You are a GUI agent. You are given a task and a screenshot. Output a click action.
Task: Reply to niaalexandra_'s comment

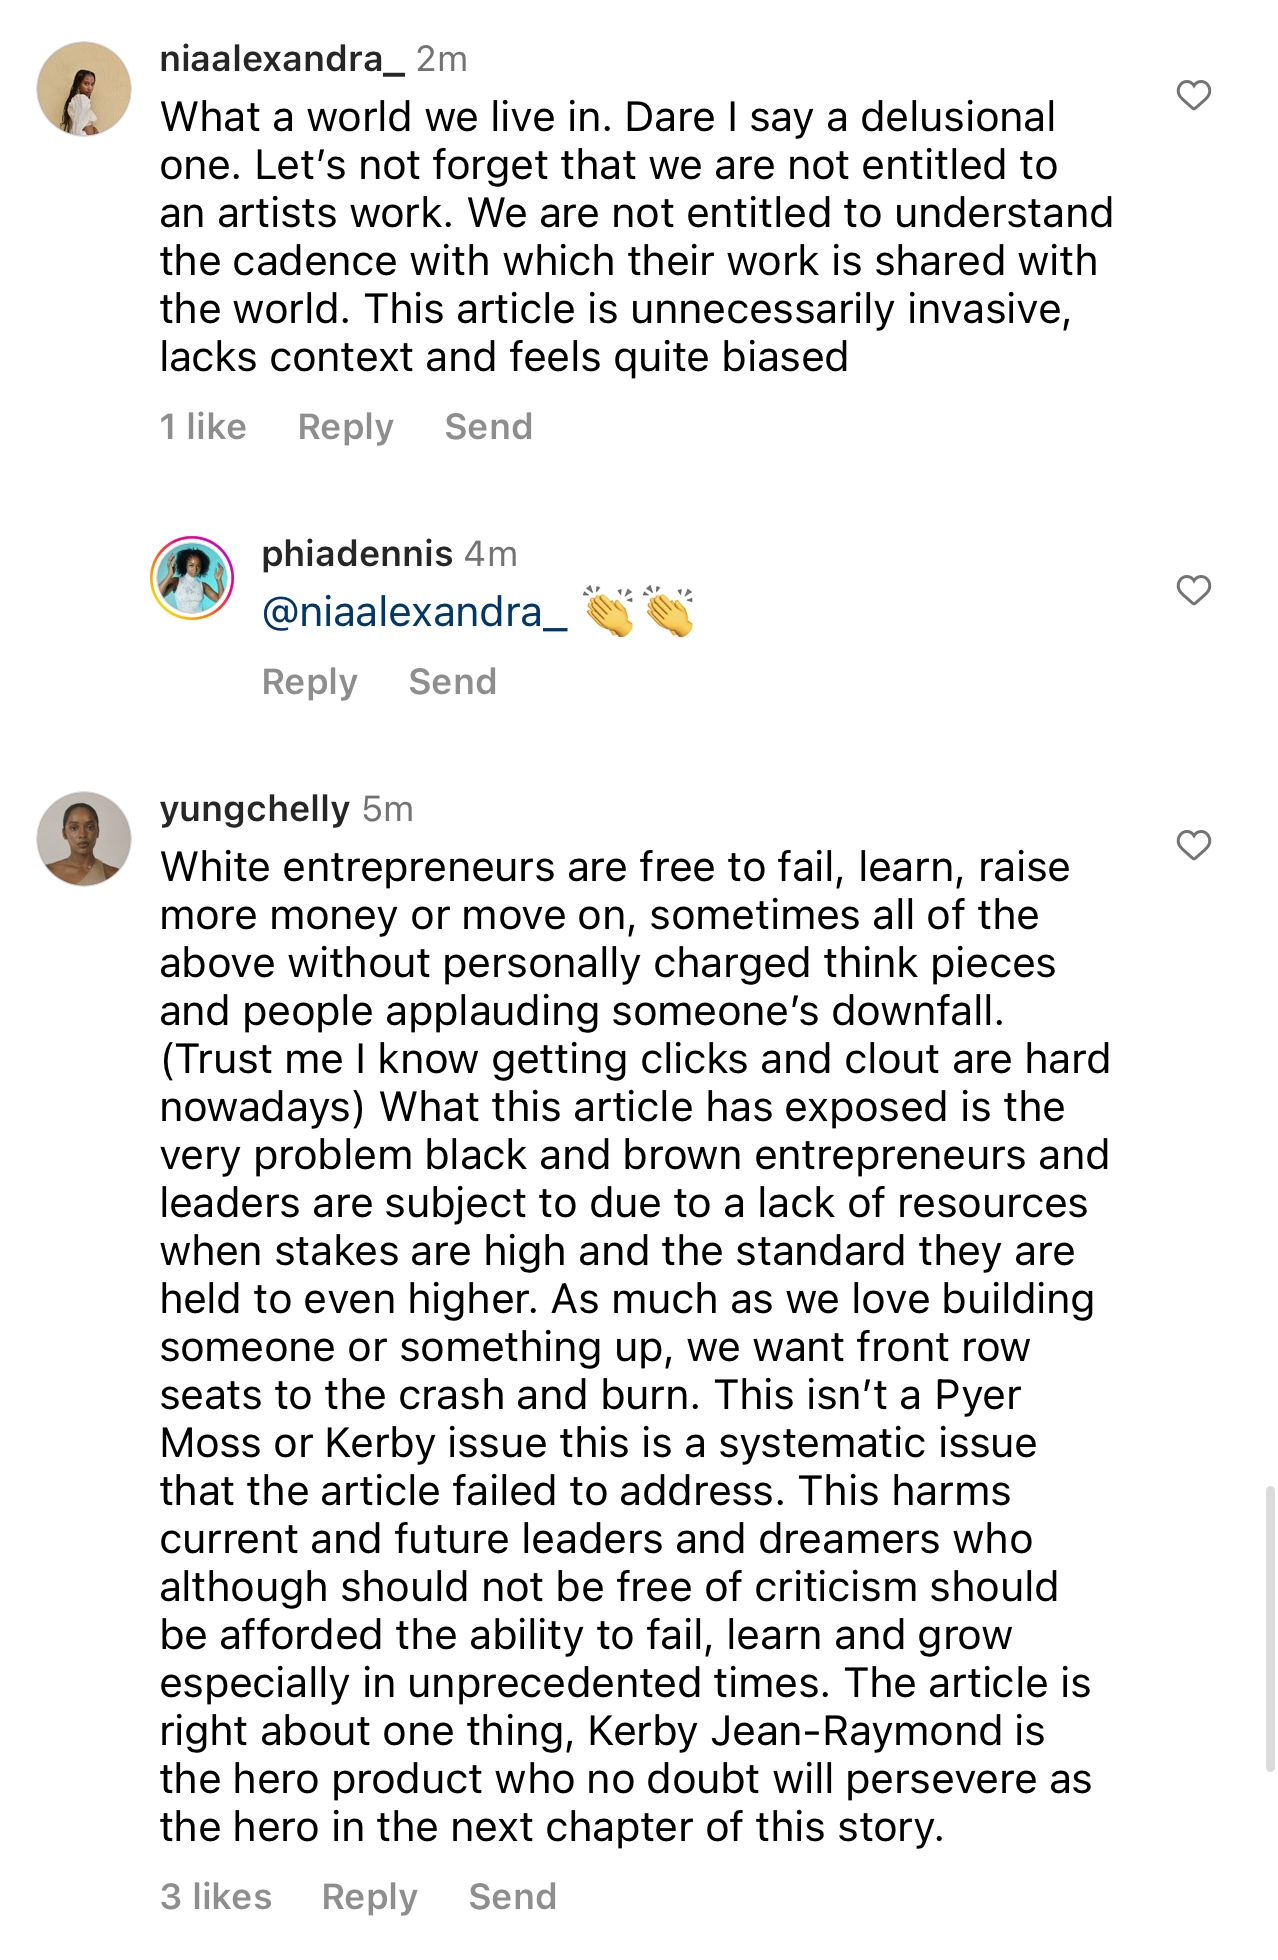[x=345, y=427]
